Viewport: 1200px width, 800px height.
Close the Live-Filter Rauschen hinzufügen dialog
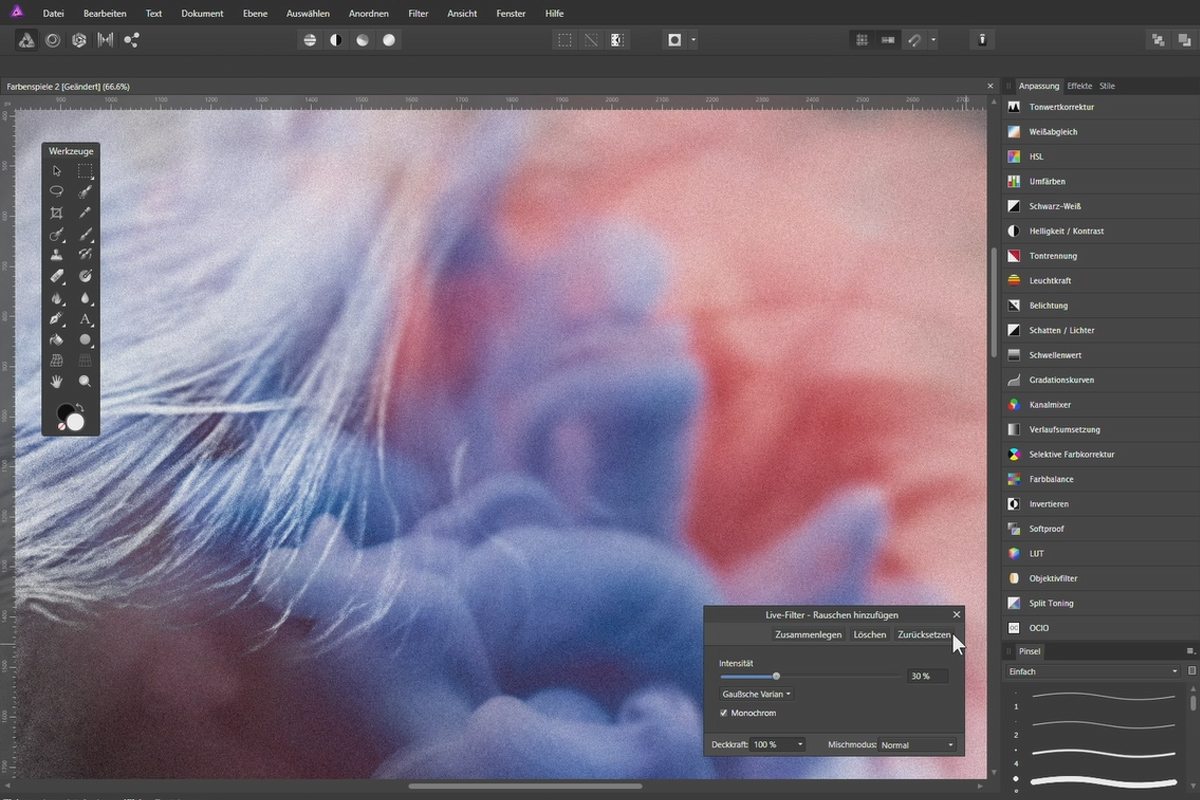pos(957,615)
